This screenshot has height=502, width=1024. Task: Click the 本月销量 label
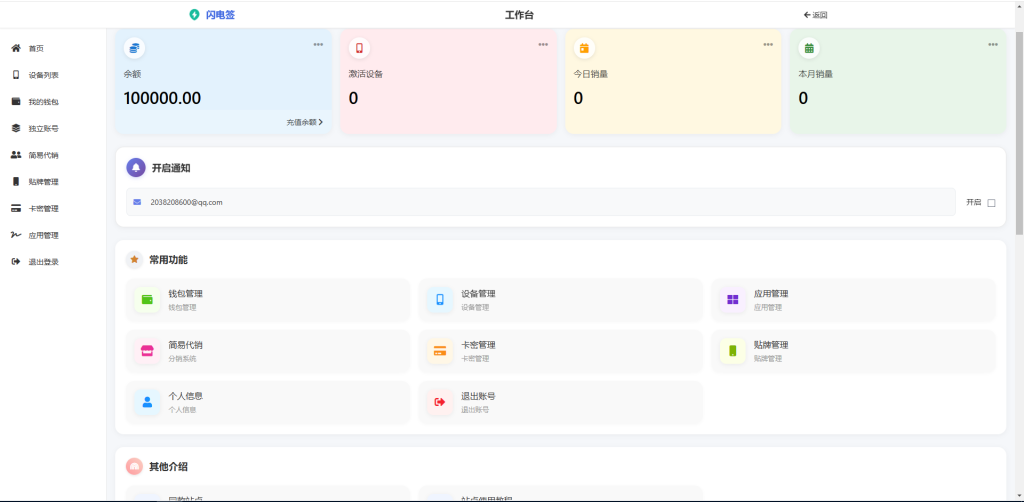[816, 74]
